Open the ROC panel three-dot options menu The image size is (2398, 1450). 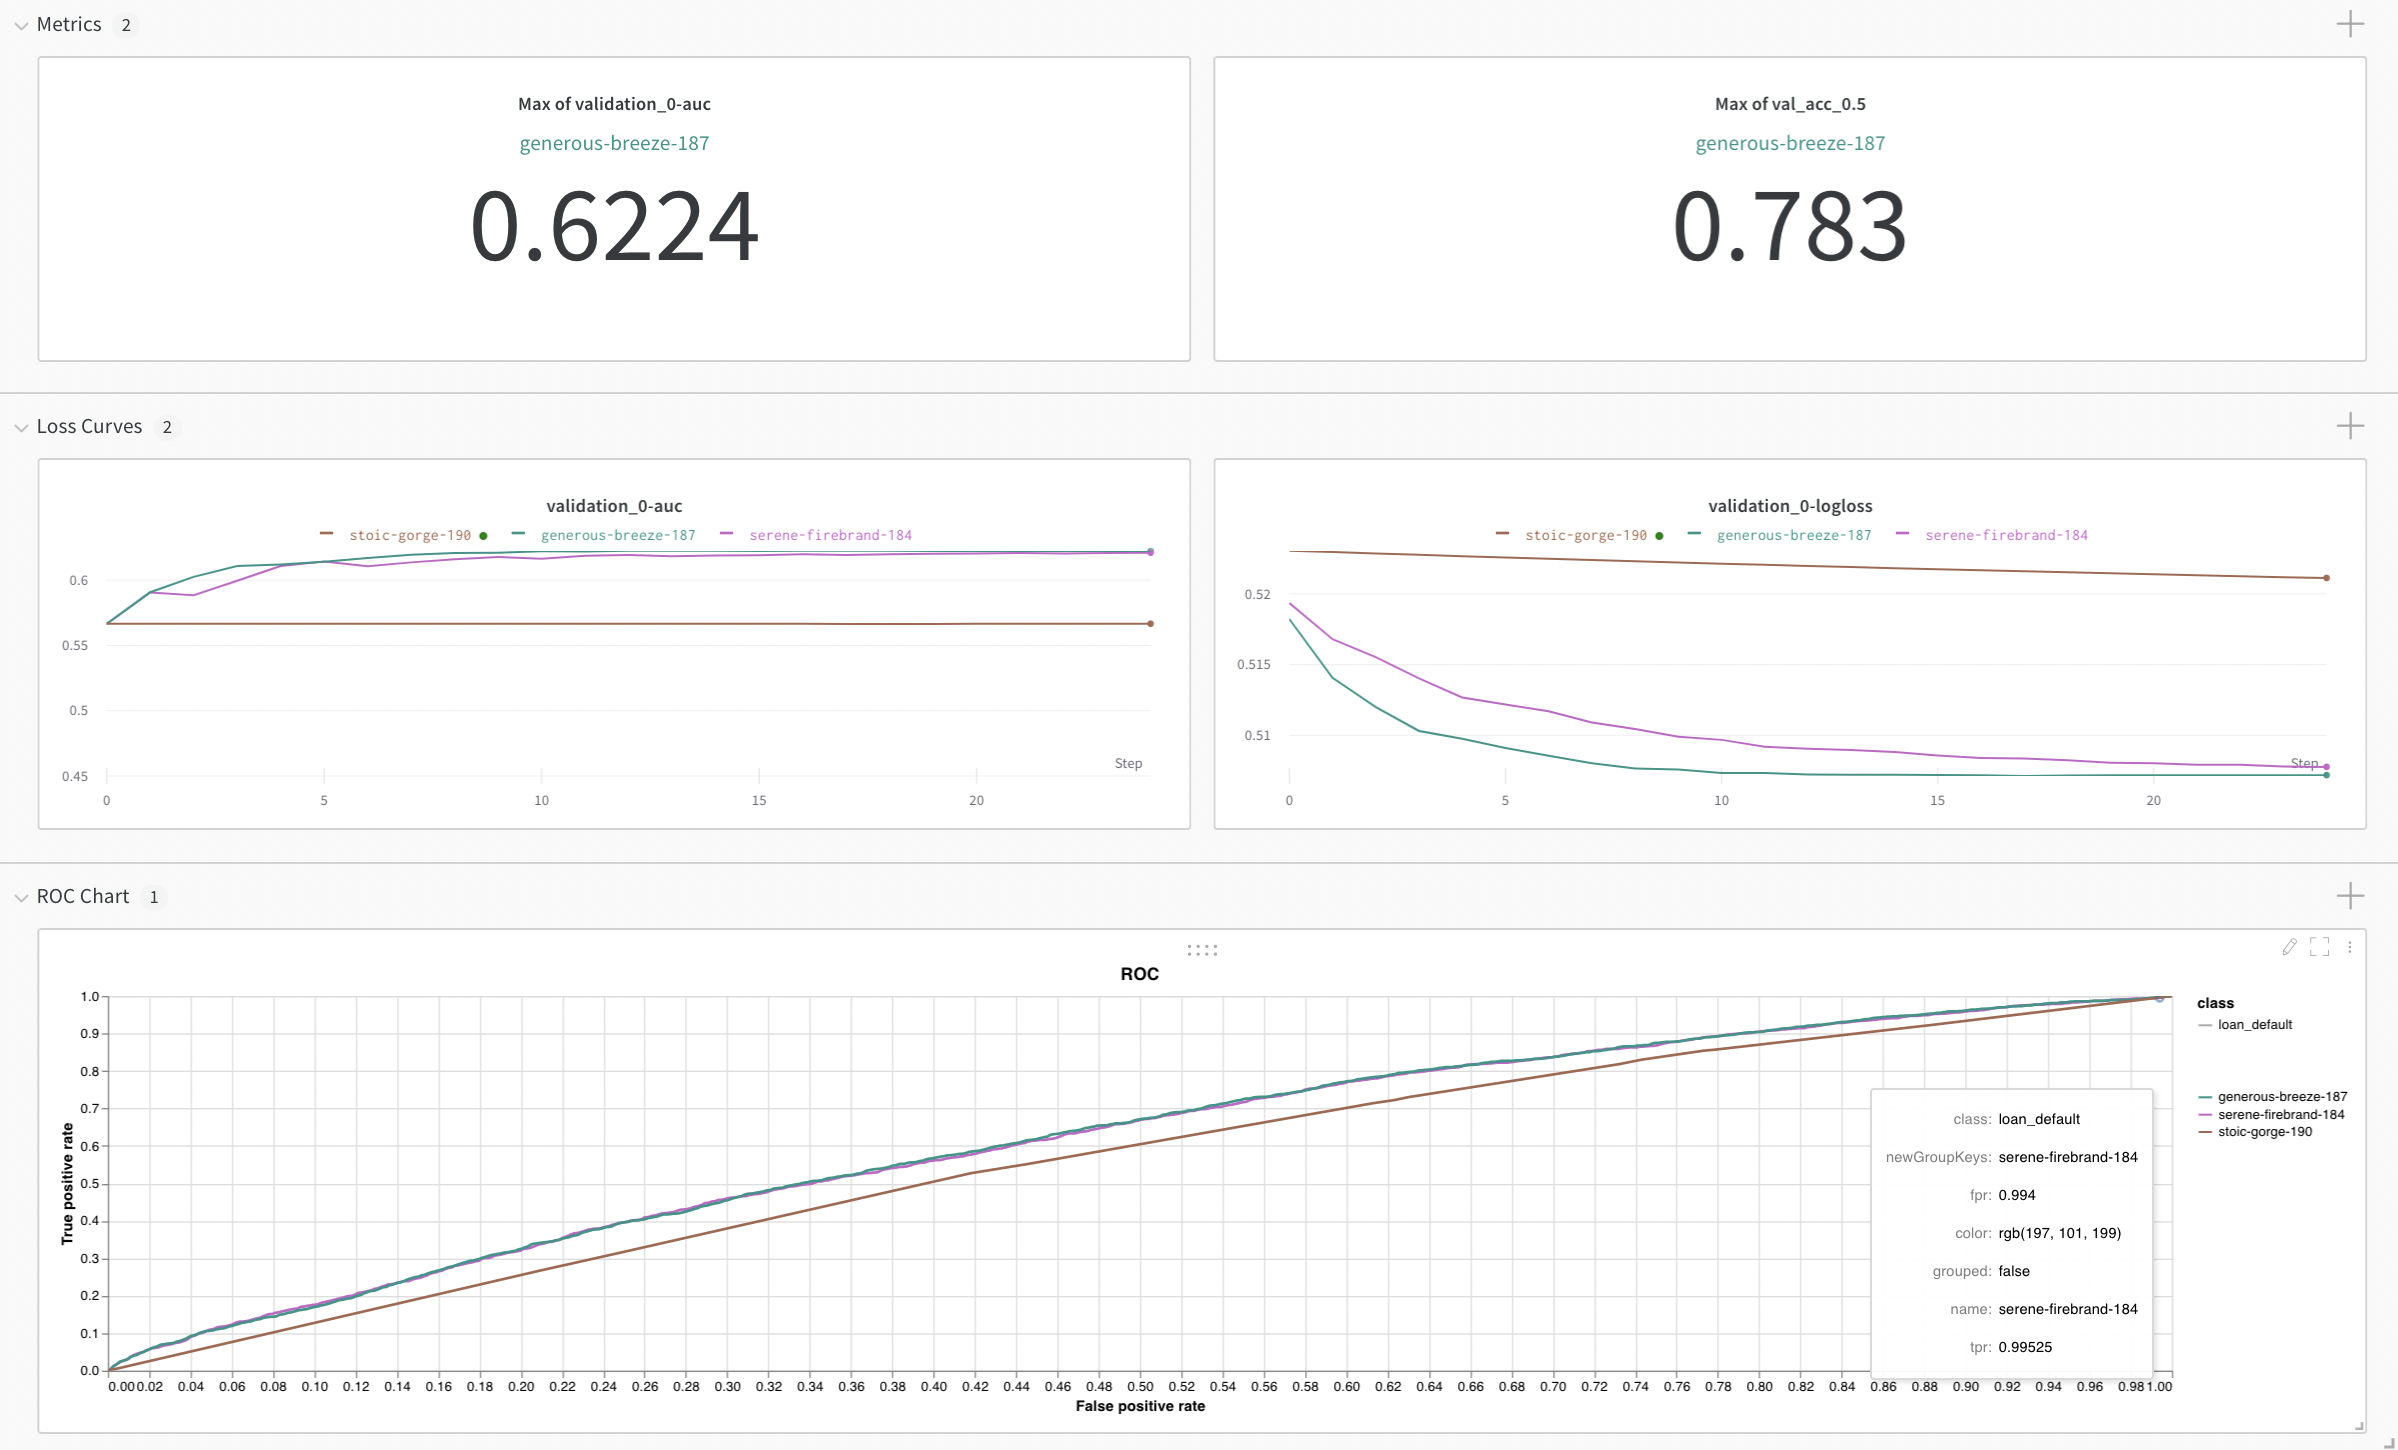click(2350, 947)
